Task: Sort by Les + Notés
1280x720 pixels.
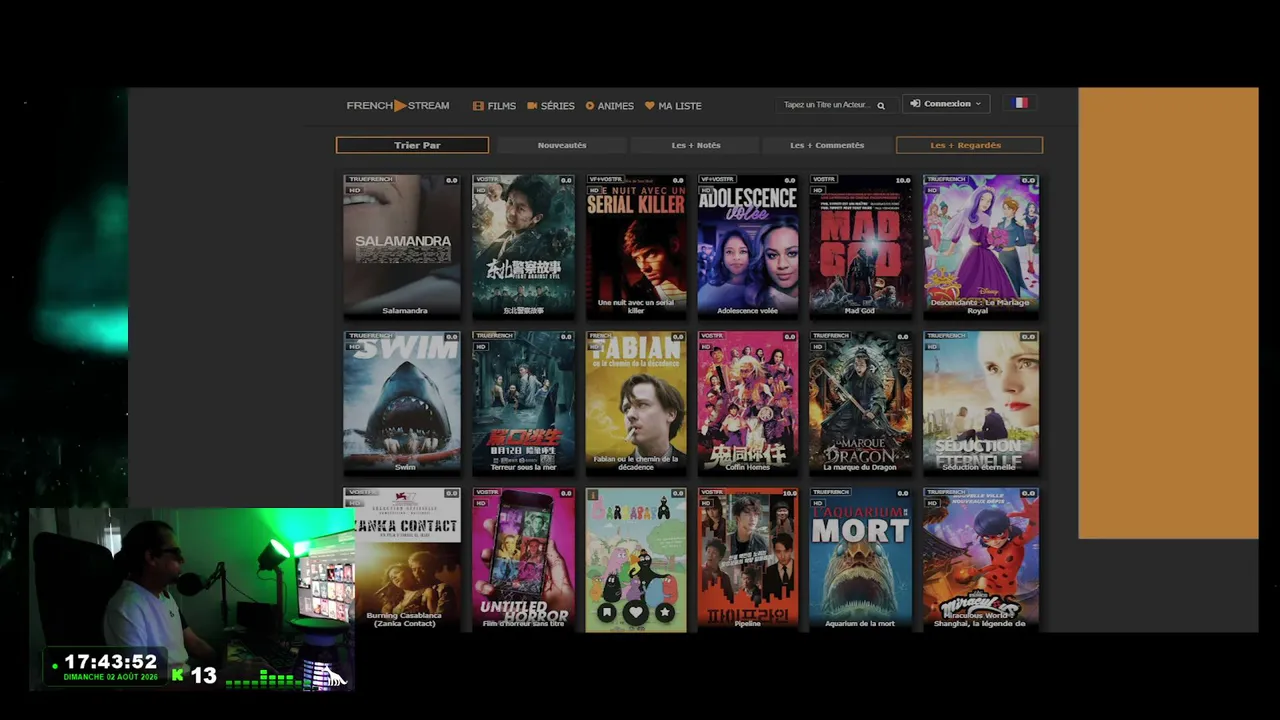Action: 696,145
